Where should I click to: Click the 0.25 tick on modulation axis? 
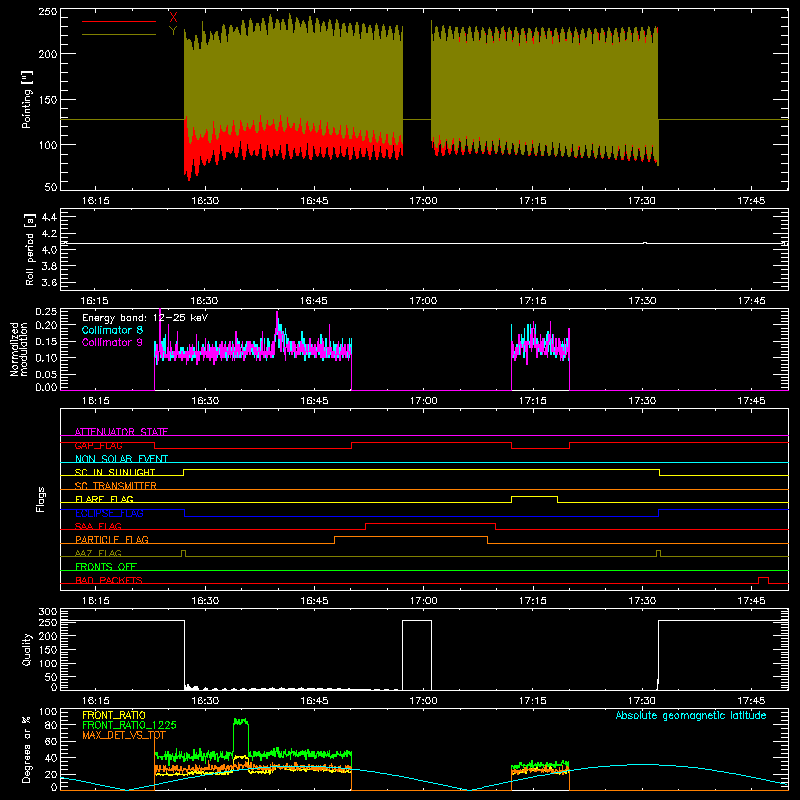coord(46,312)
